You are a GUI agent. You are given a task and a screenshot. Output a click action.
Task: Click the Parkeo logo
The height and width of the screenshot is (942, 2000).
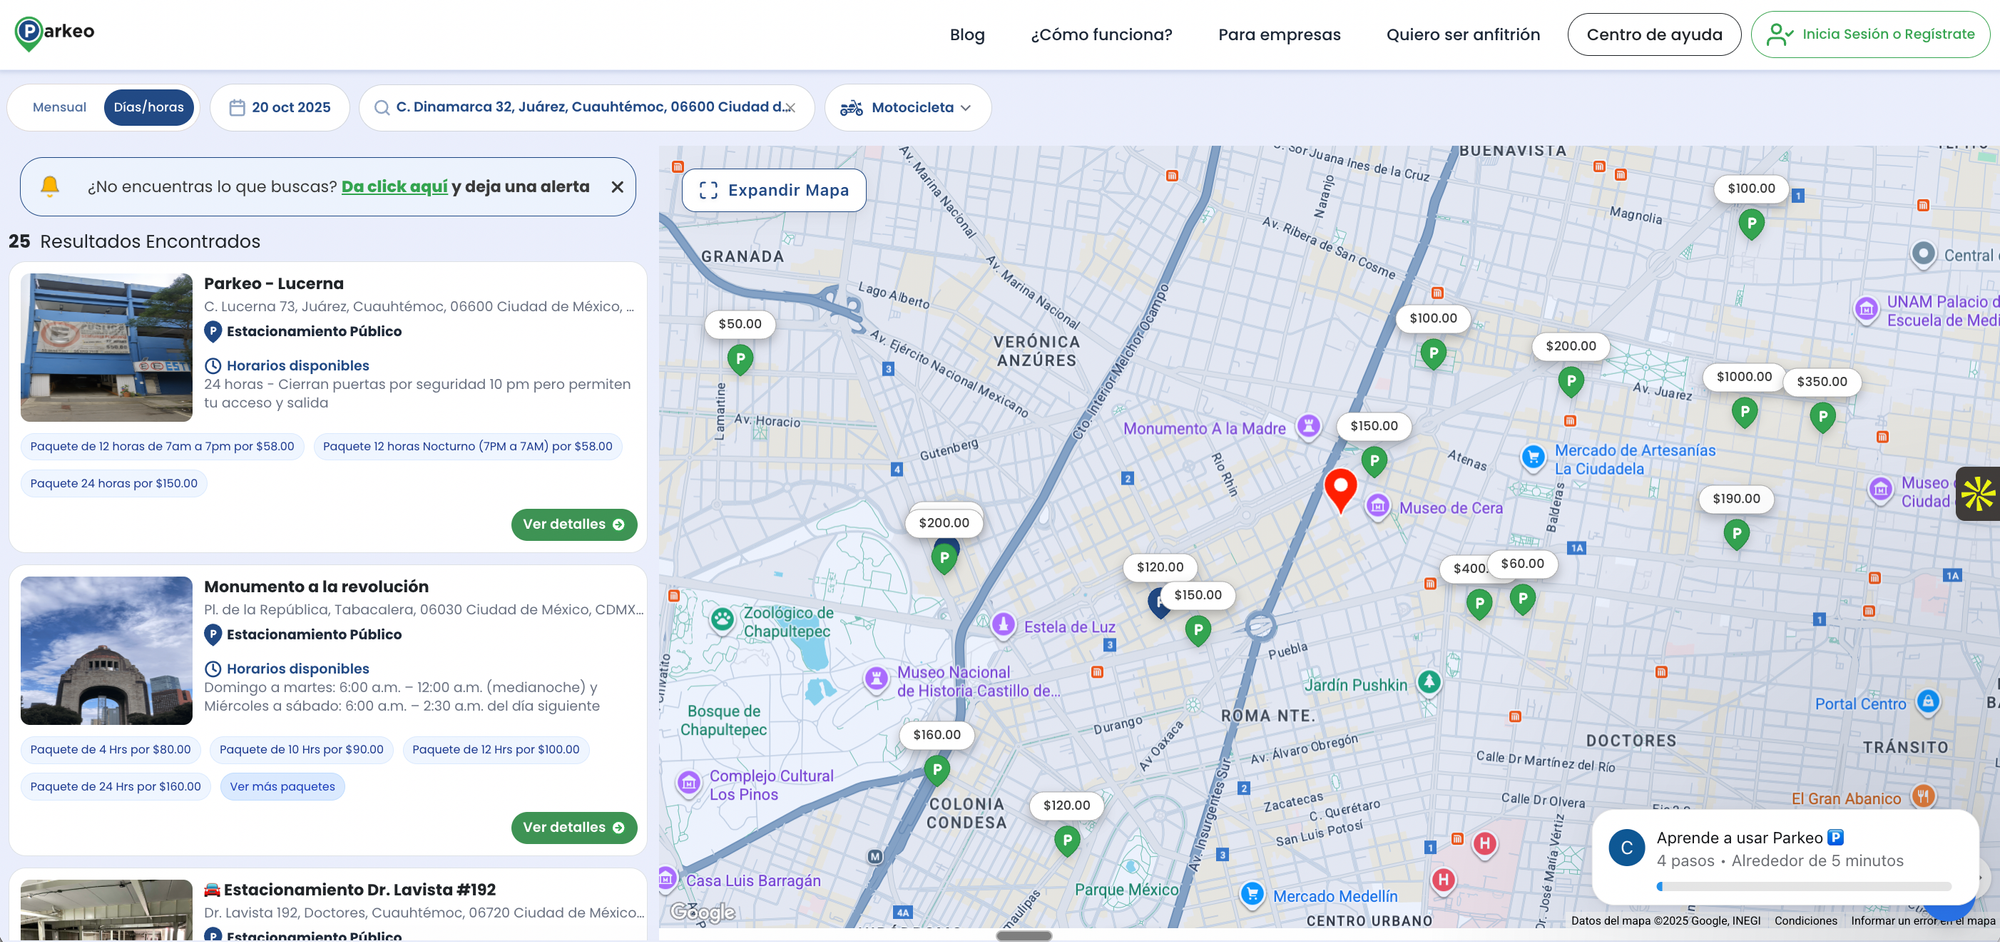55,33
